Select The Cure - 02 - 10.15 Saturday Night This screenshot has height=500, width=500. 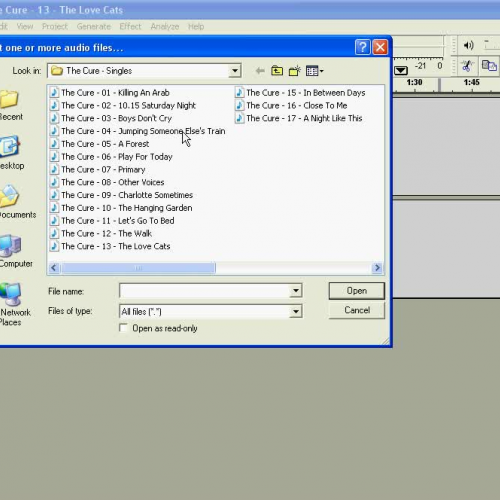point(123,105)
